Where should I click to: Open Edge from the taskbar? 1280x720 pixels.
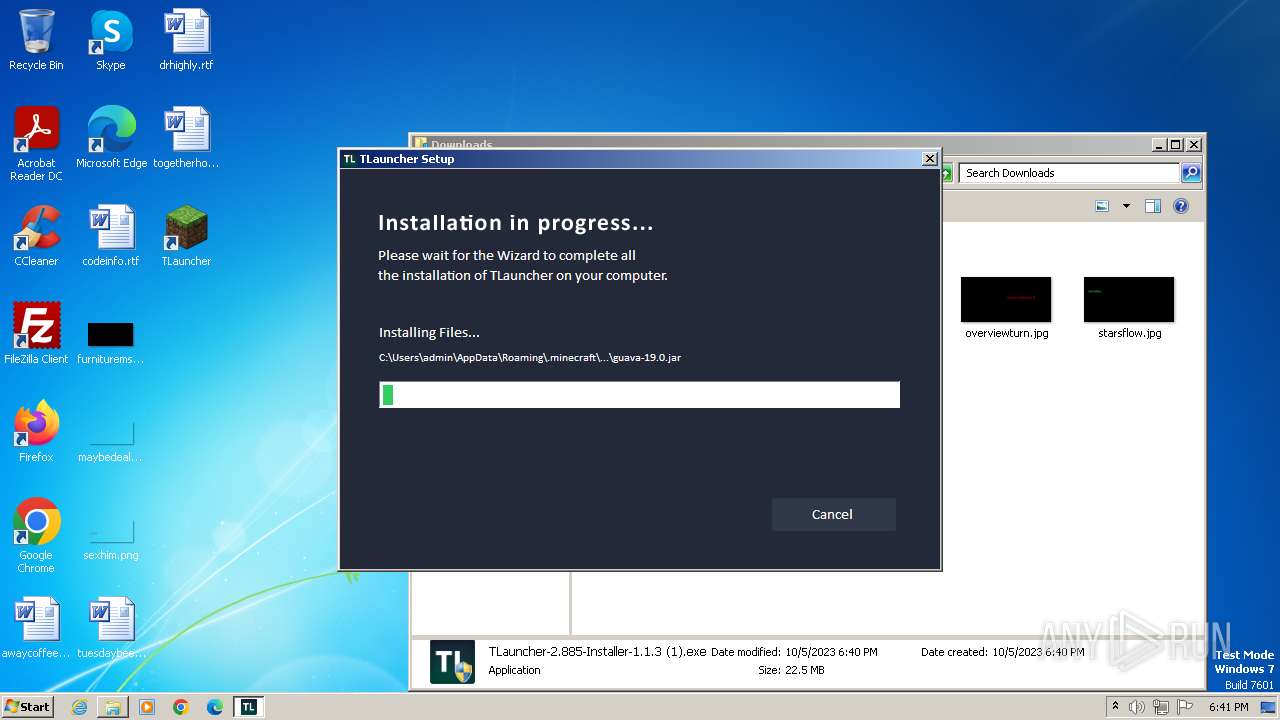point(215,707)
